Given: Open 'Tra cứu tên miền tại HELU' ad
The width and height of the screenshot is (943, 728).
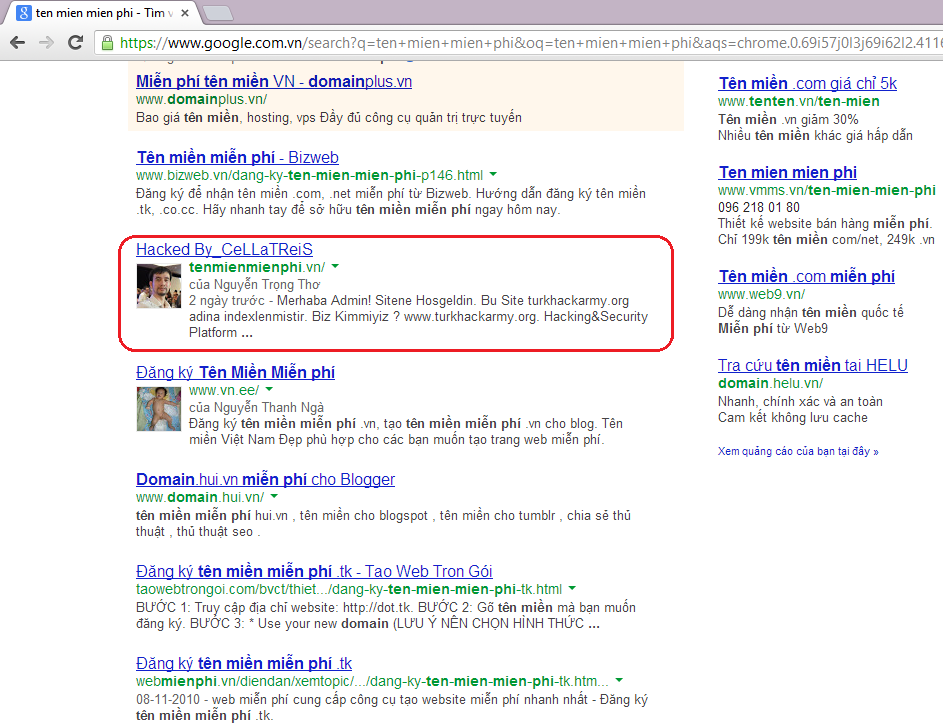Looking at the screenshot, I should coord(812,365).
